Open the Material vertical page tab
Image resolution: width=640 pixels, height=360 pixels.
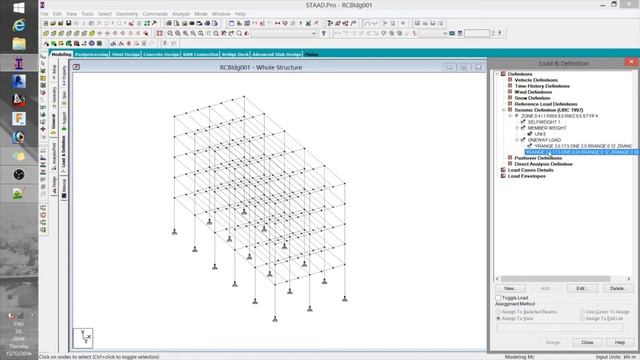[64, 189]
